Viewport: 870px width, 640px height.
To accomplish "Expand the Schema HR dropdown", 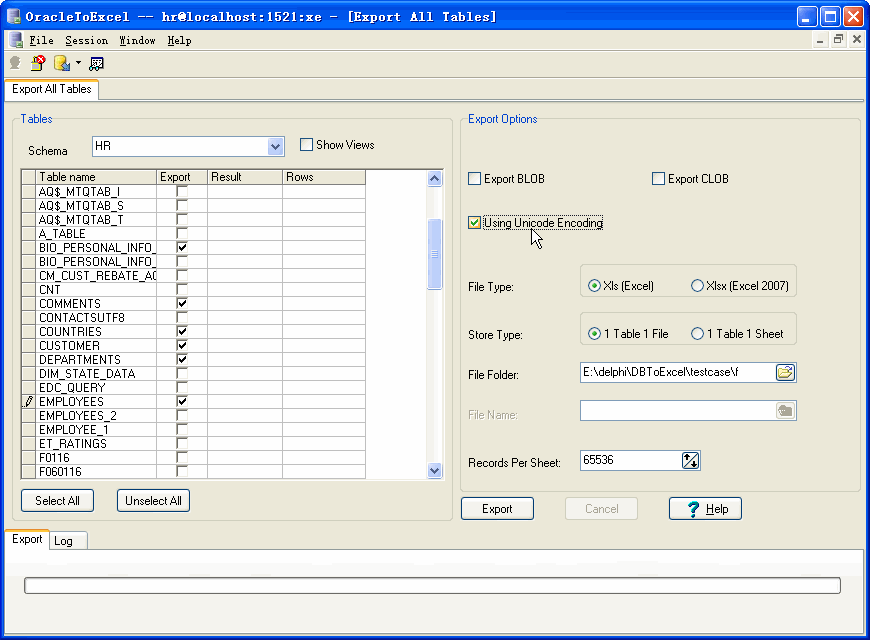I will coord(275,147).
